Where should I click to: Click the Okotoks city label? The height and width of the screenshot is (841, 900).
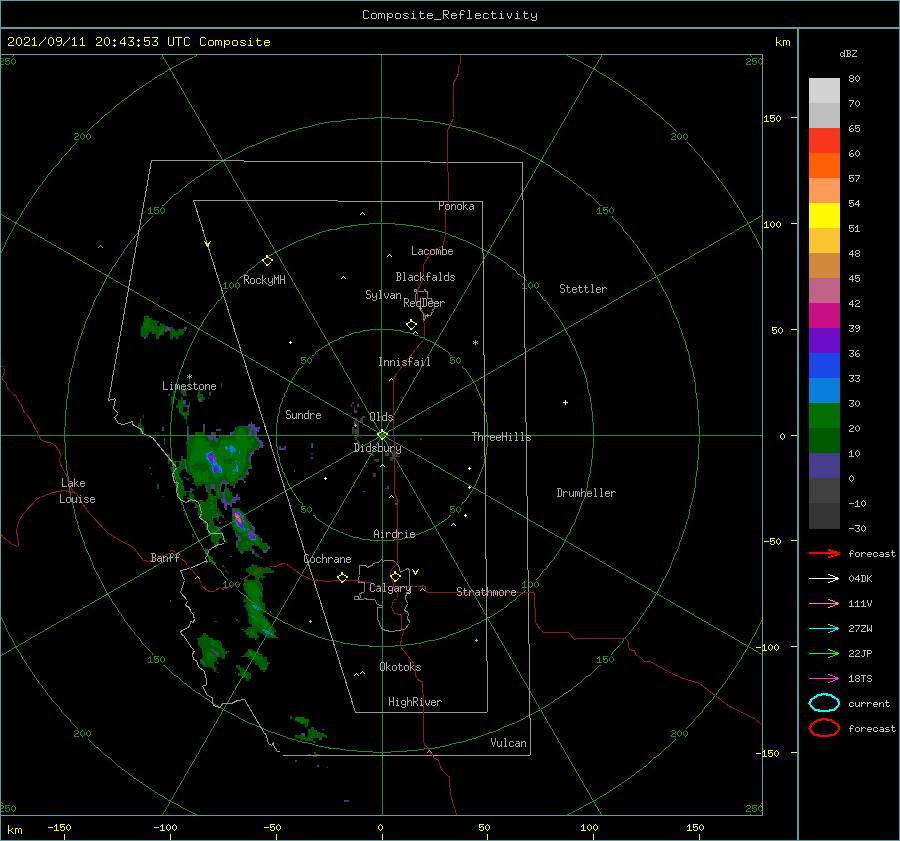pyautogui.click(x=400, y=667)
